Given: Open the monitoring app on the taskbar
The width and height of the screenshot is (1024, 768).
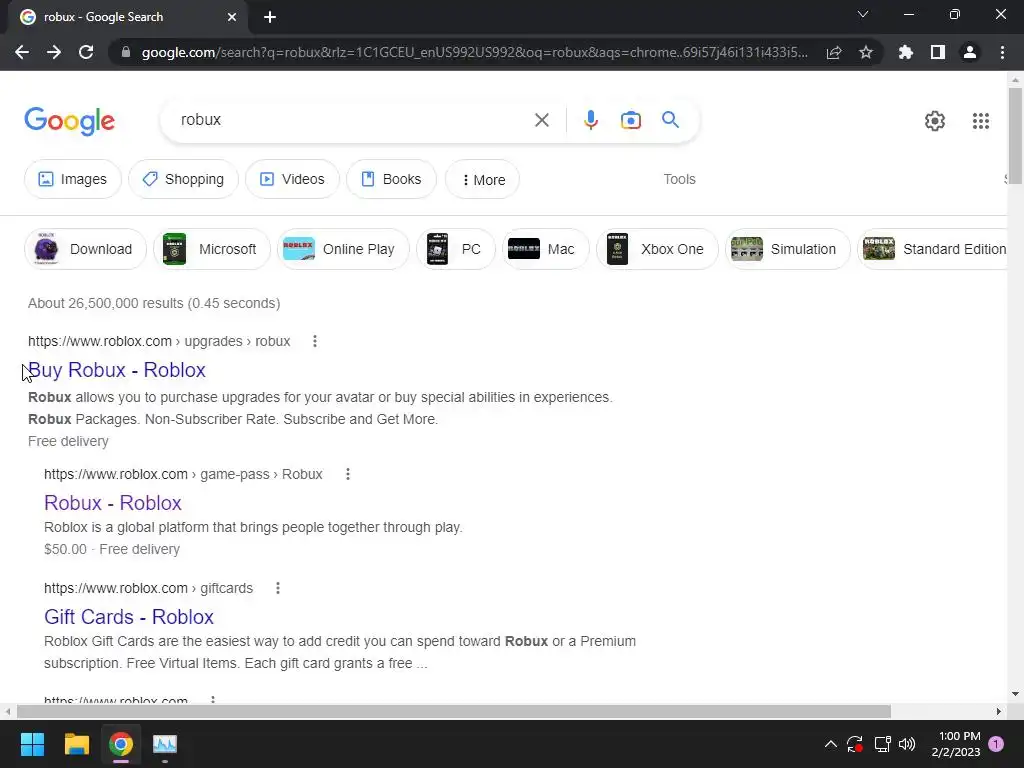Looking at the screenshot, I should pyautogui.click(x=165, y=744).
